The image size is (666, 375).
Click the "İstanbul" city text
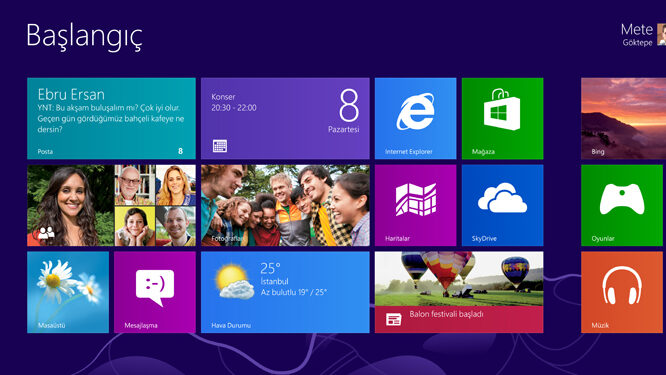(274, 281)
